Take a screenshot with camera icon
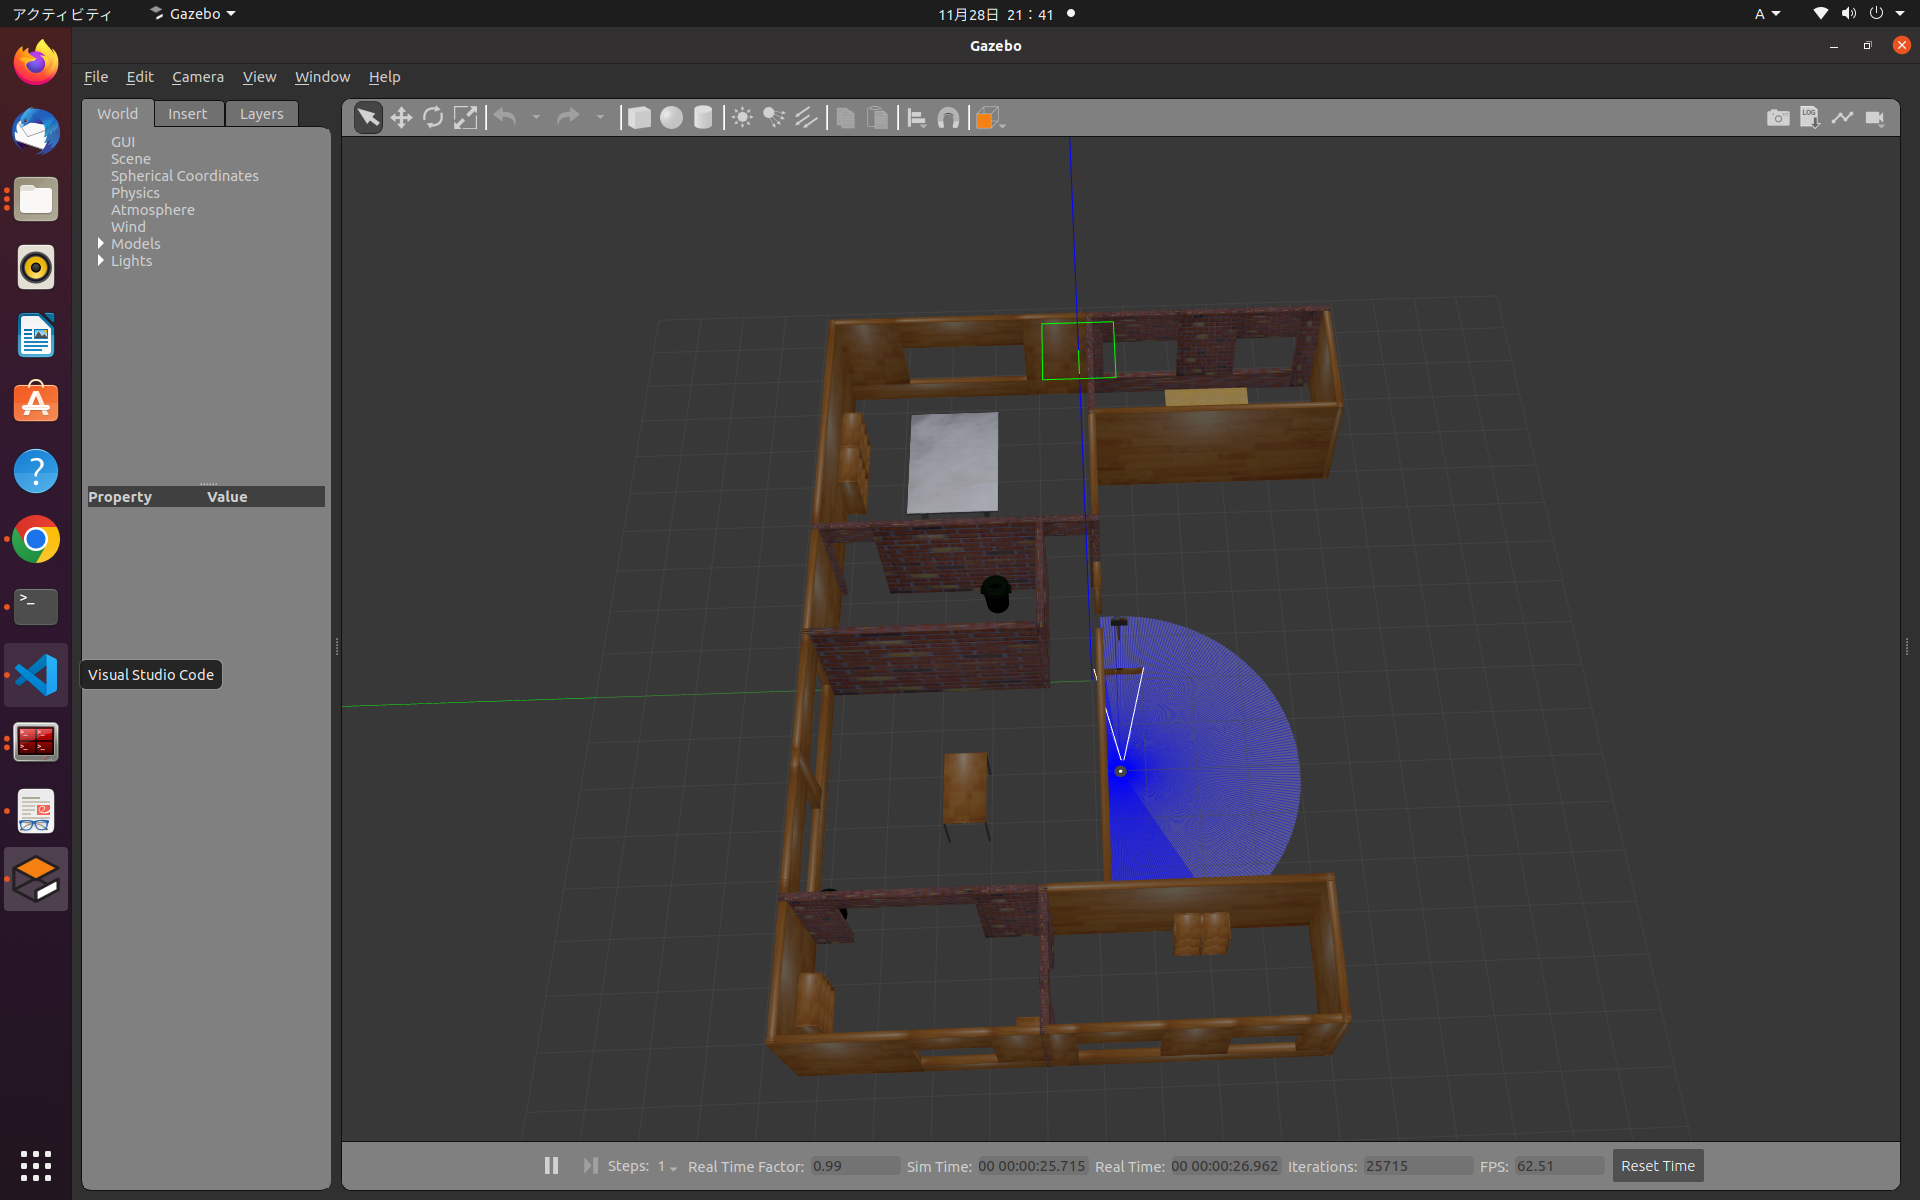This screenshot has width=1920, height=1200. point(1778,118)
